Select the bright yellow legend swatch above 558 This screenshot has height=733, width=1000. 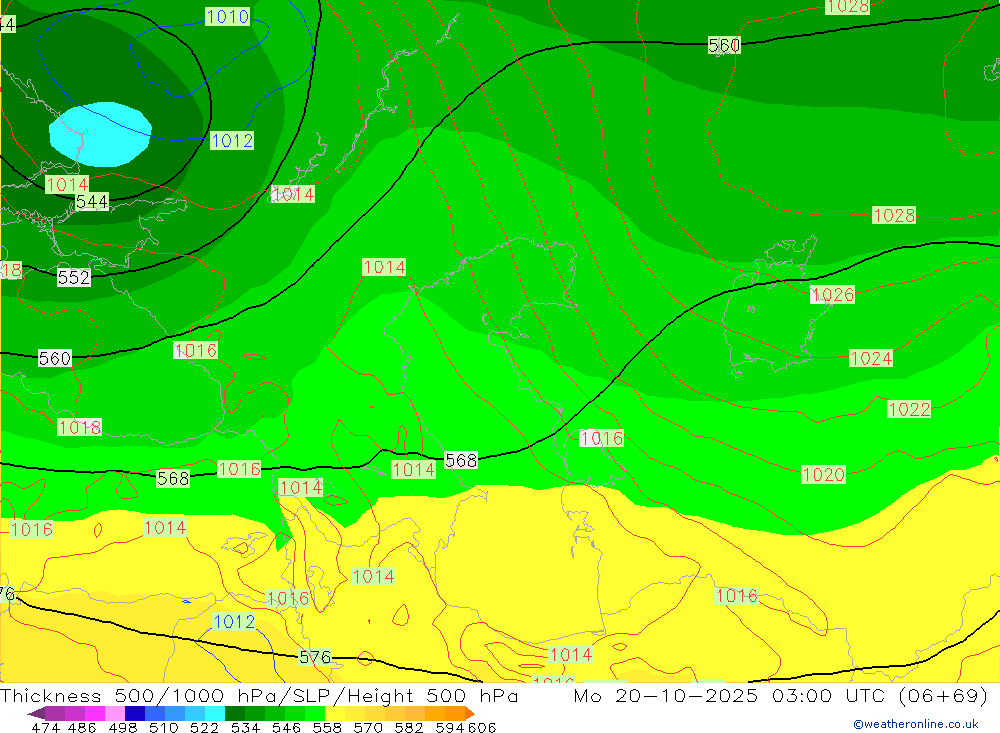point(335,713)
